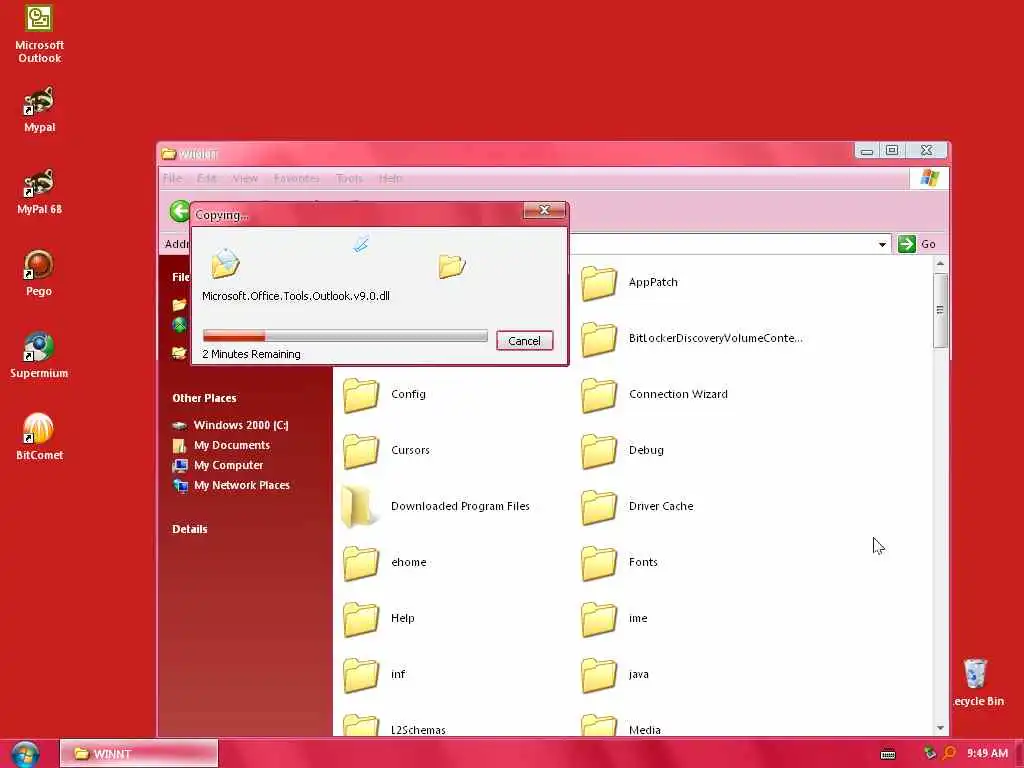
Task: Cancel the copying operation
Action: pos(524,341)
